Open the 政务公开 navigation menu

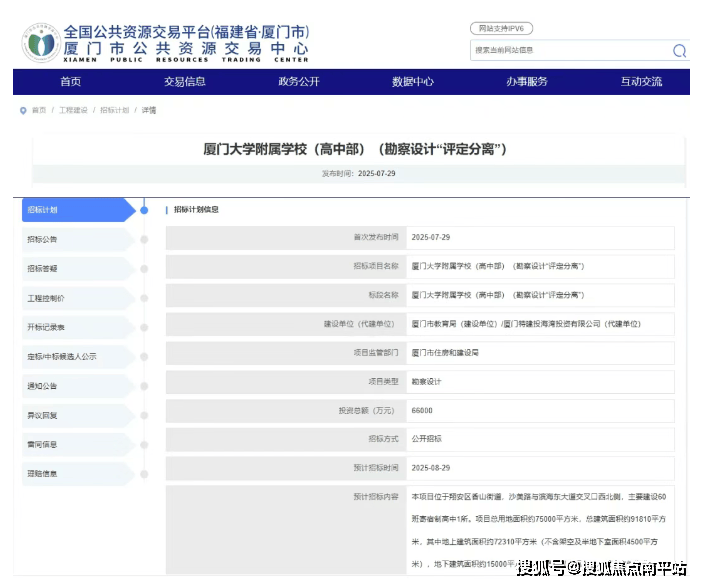(x=299, y=82)
